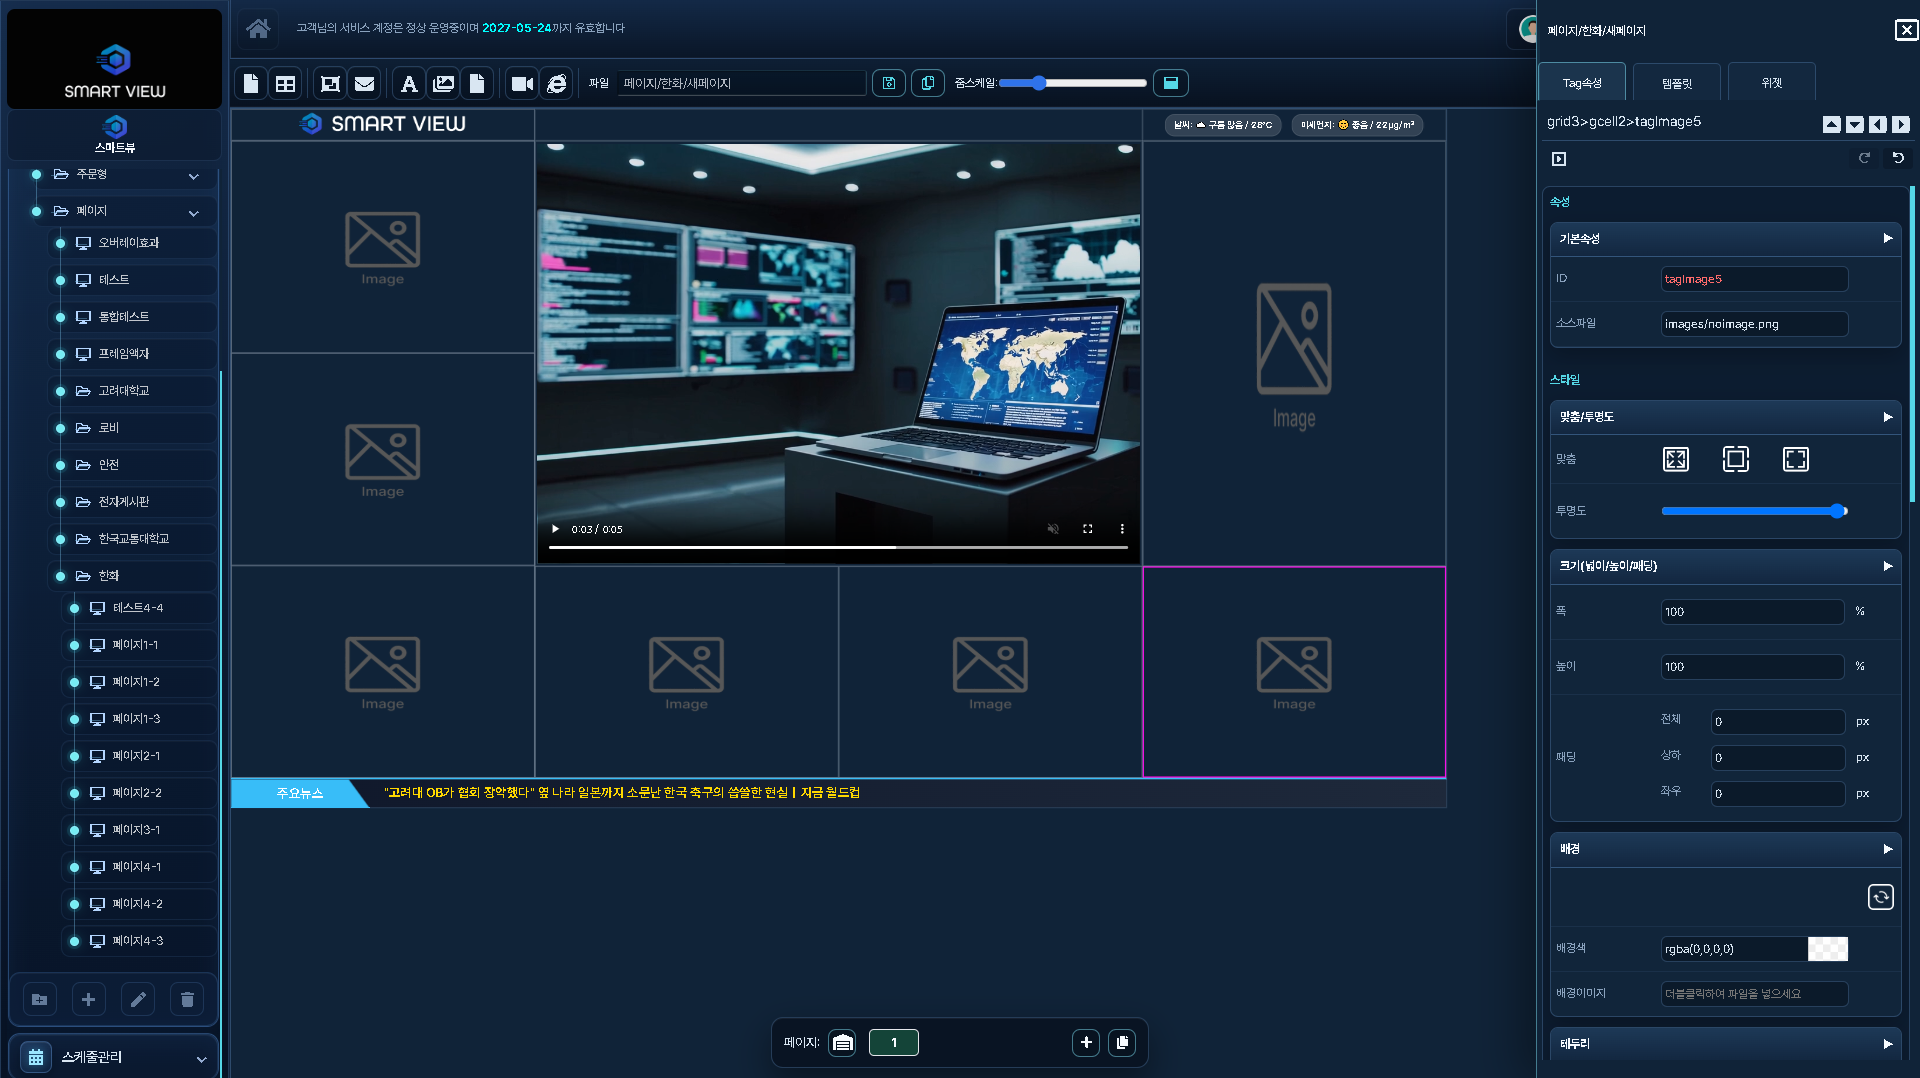The width and height of the screenshot is (1920, 1078).
Task: Copy the page with duplicate icon in toolbar
Action: (928, 83)
